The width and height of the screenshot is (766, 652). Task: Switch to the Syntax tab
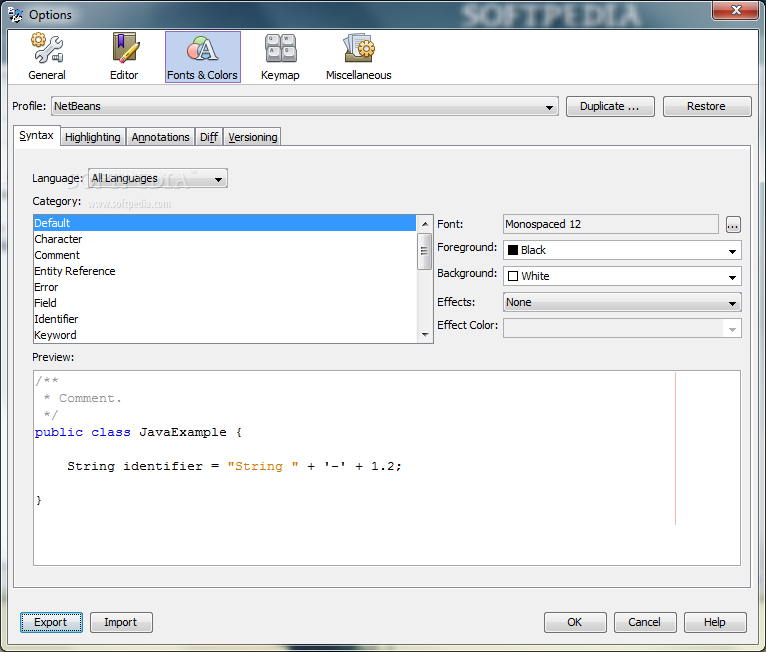click(x=37, y=136)
